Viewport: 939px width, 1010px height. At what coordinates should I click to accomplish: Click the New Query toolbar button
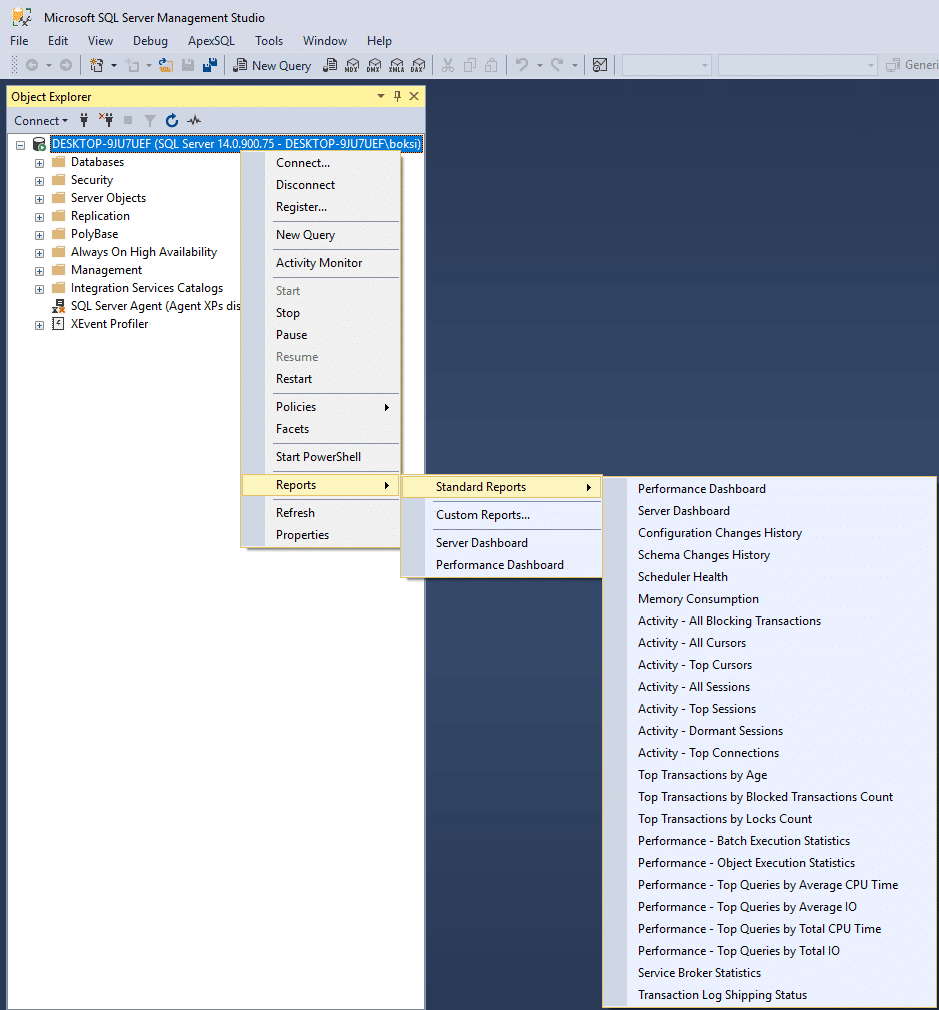coord(272,65)
